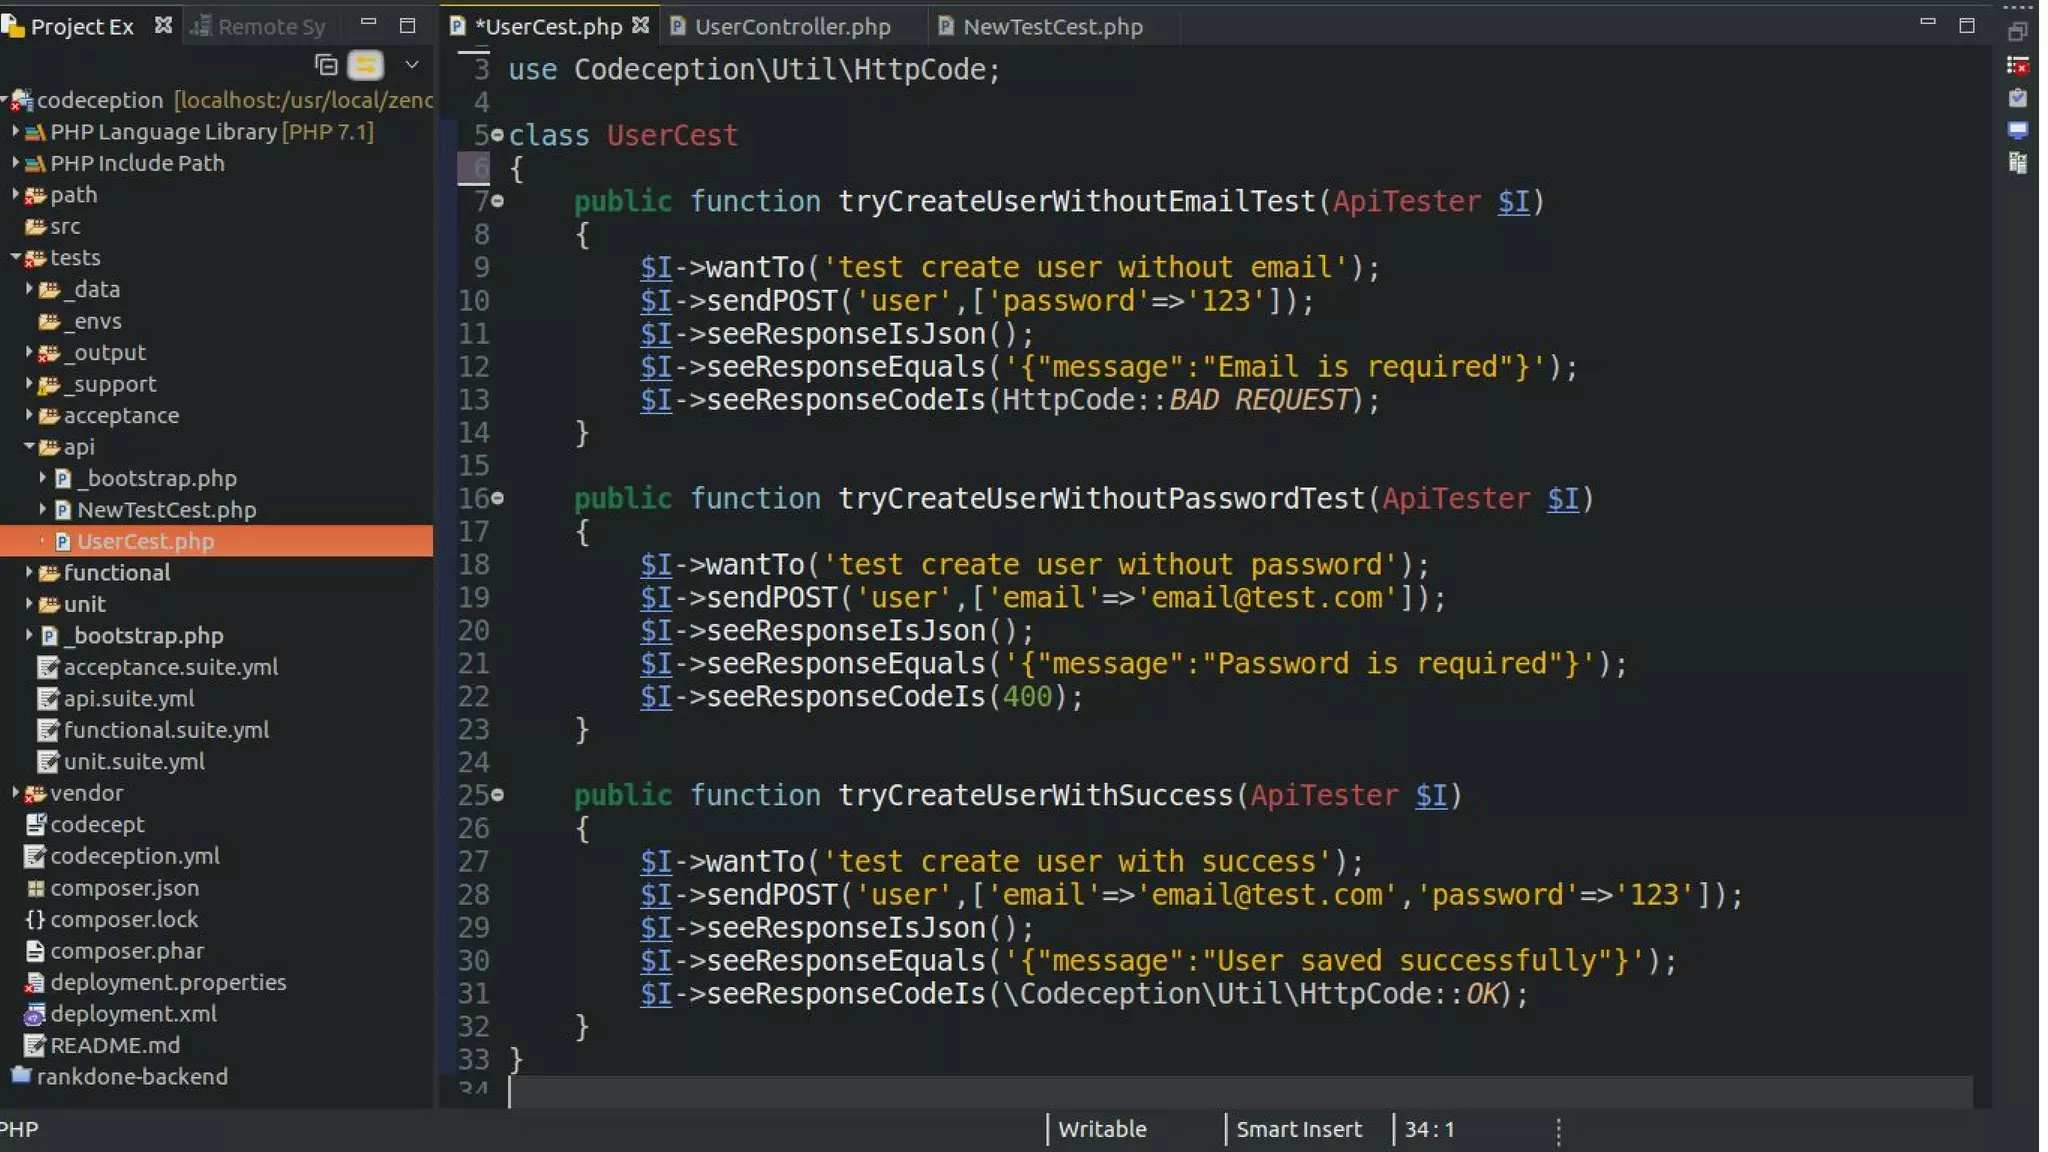Expand the functional folder node
2048x1152 pixels.
click(x=29, y=572)
